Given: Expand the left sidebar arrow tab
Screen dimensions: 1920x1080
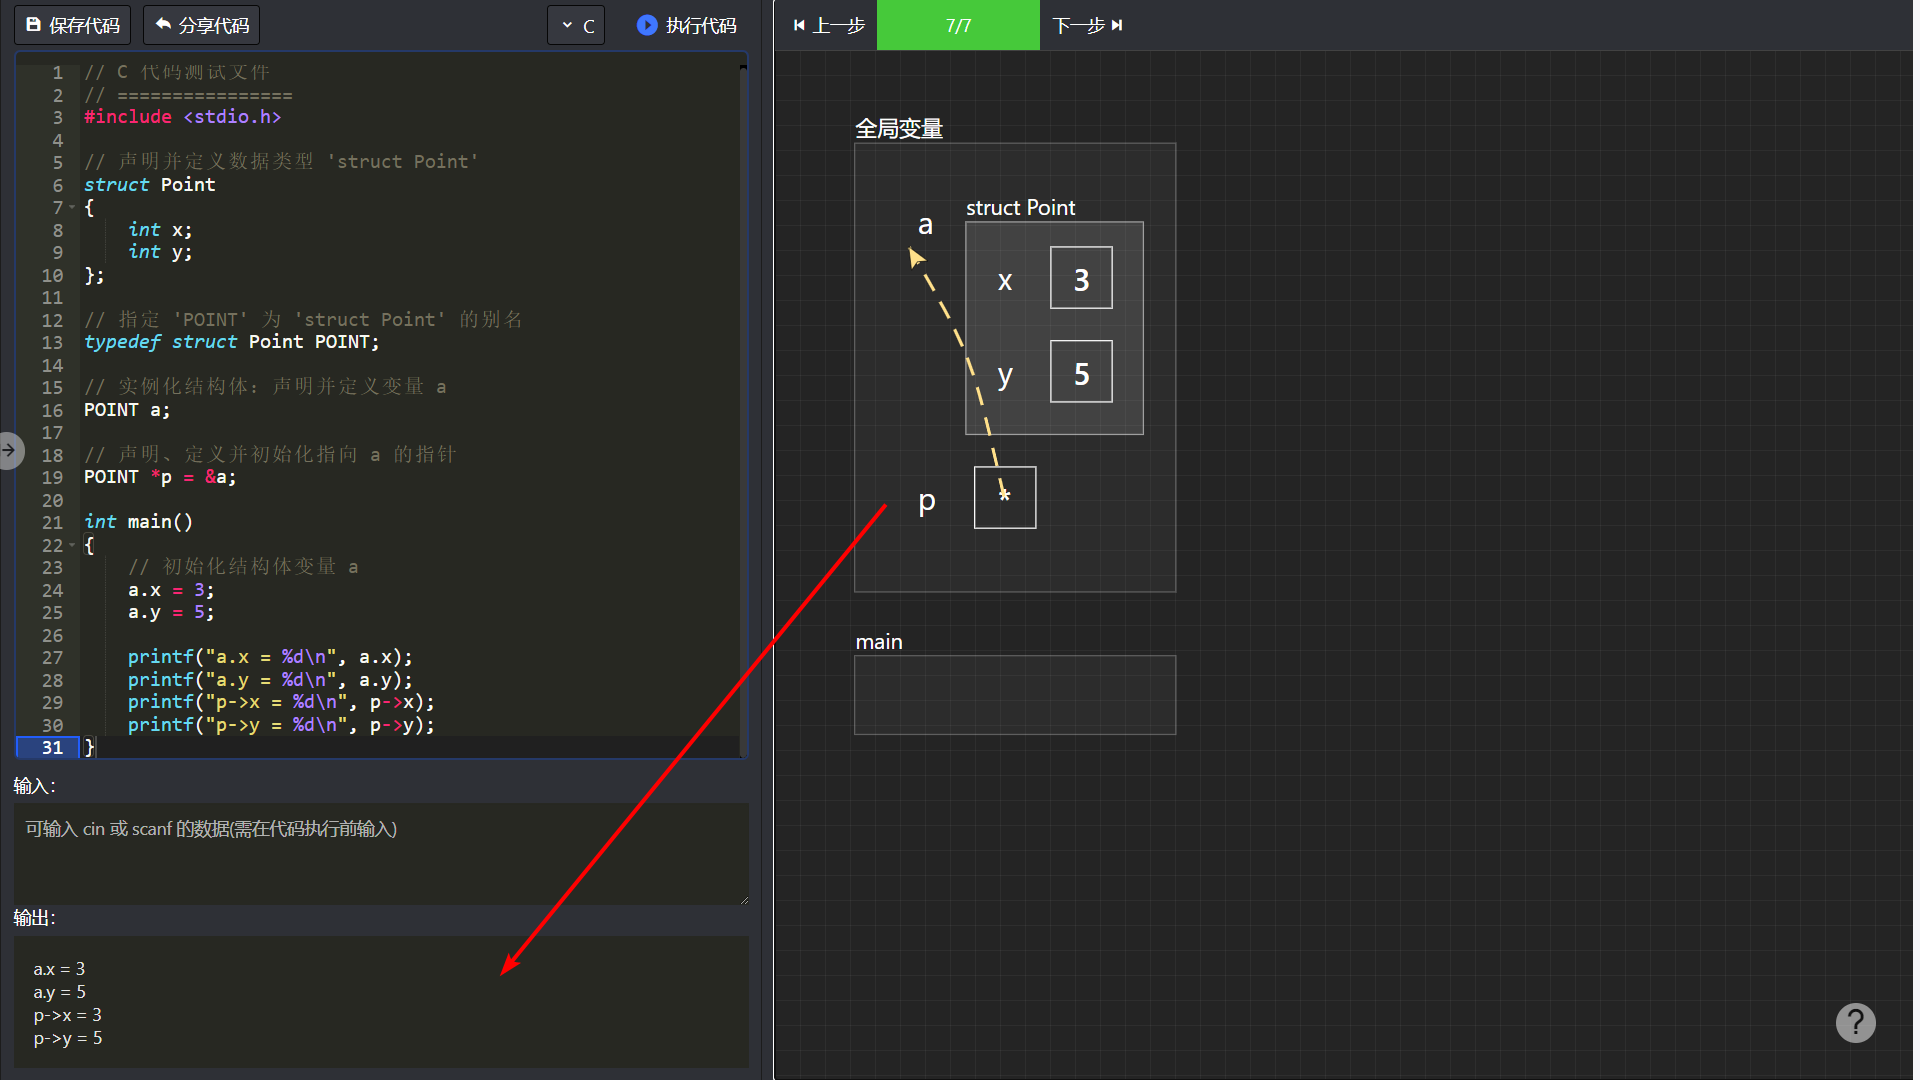Looking at the screenshot, I should pos(10,450).
